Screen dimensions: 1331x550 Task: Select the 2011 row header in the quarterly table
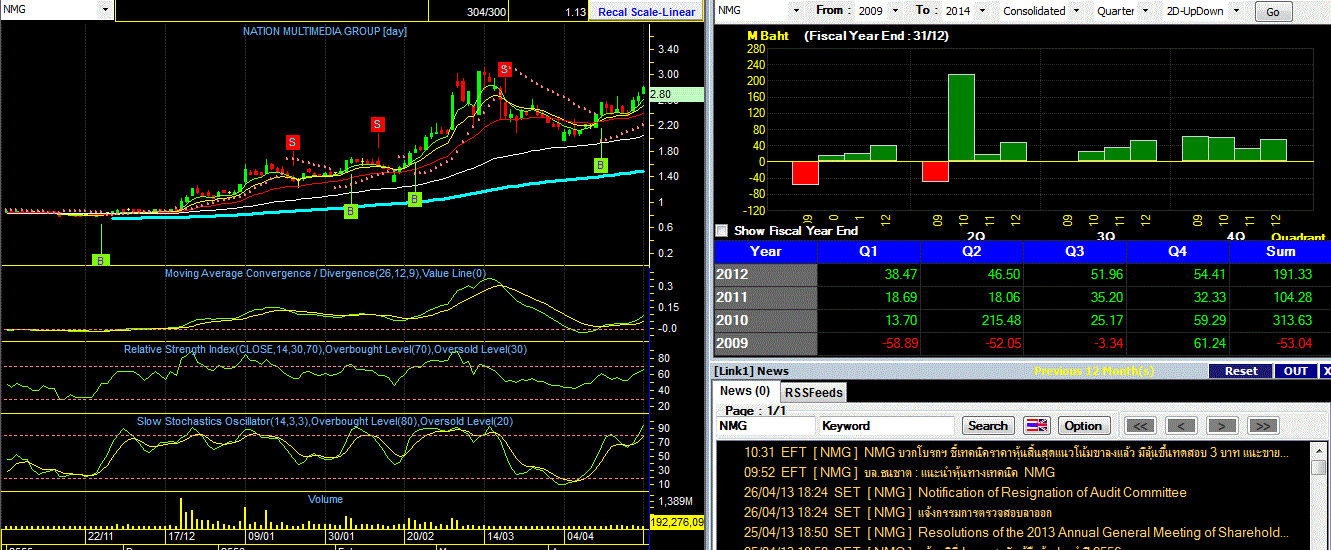pyautogui.click(x=766, y=297)
